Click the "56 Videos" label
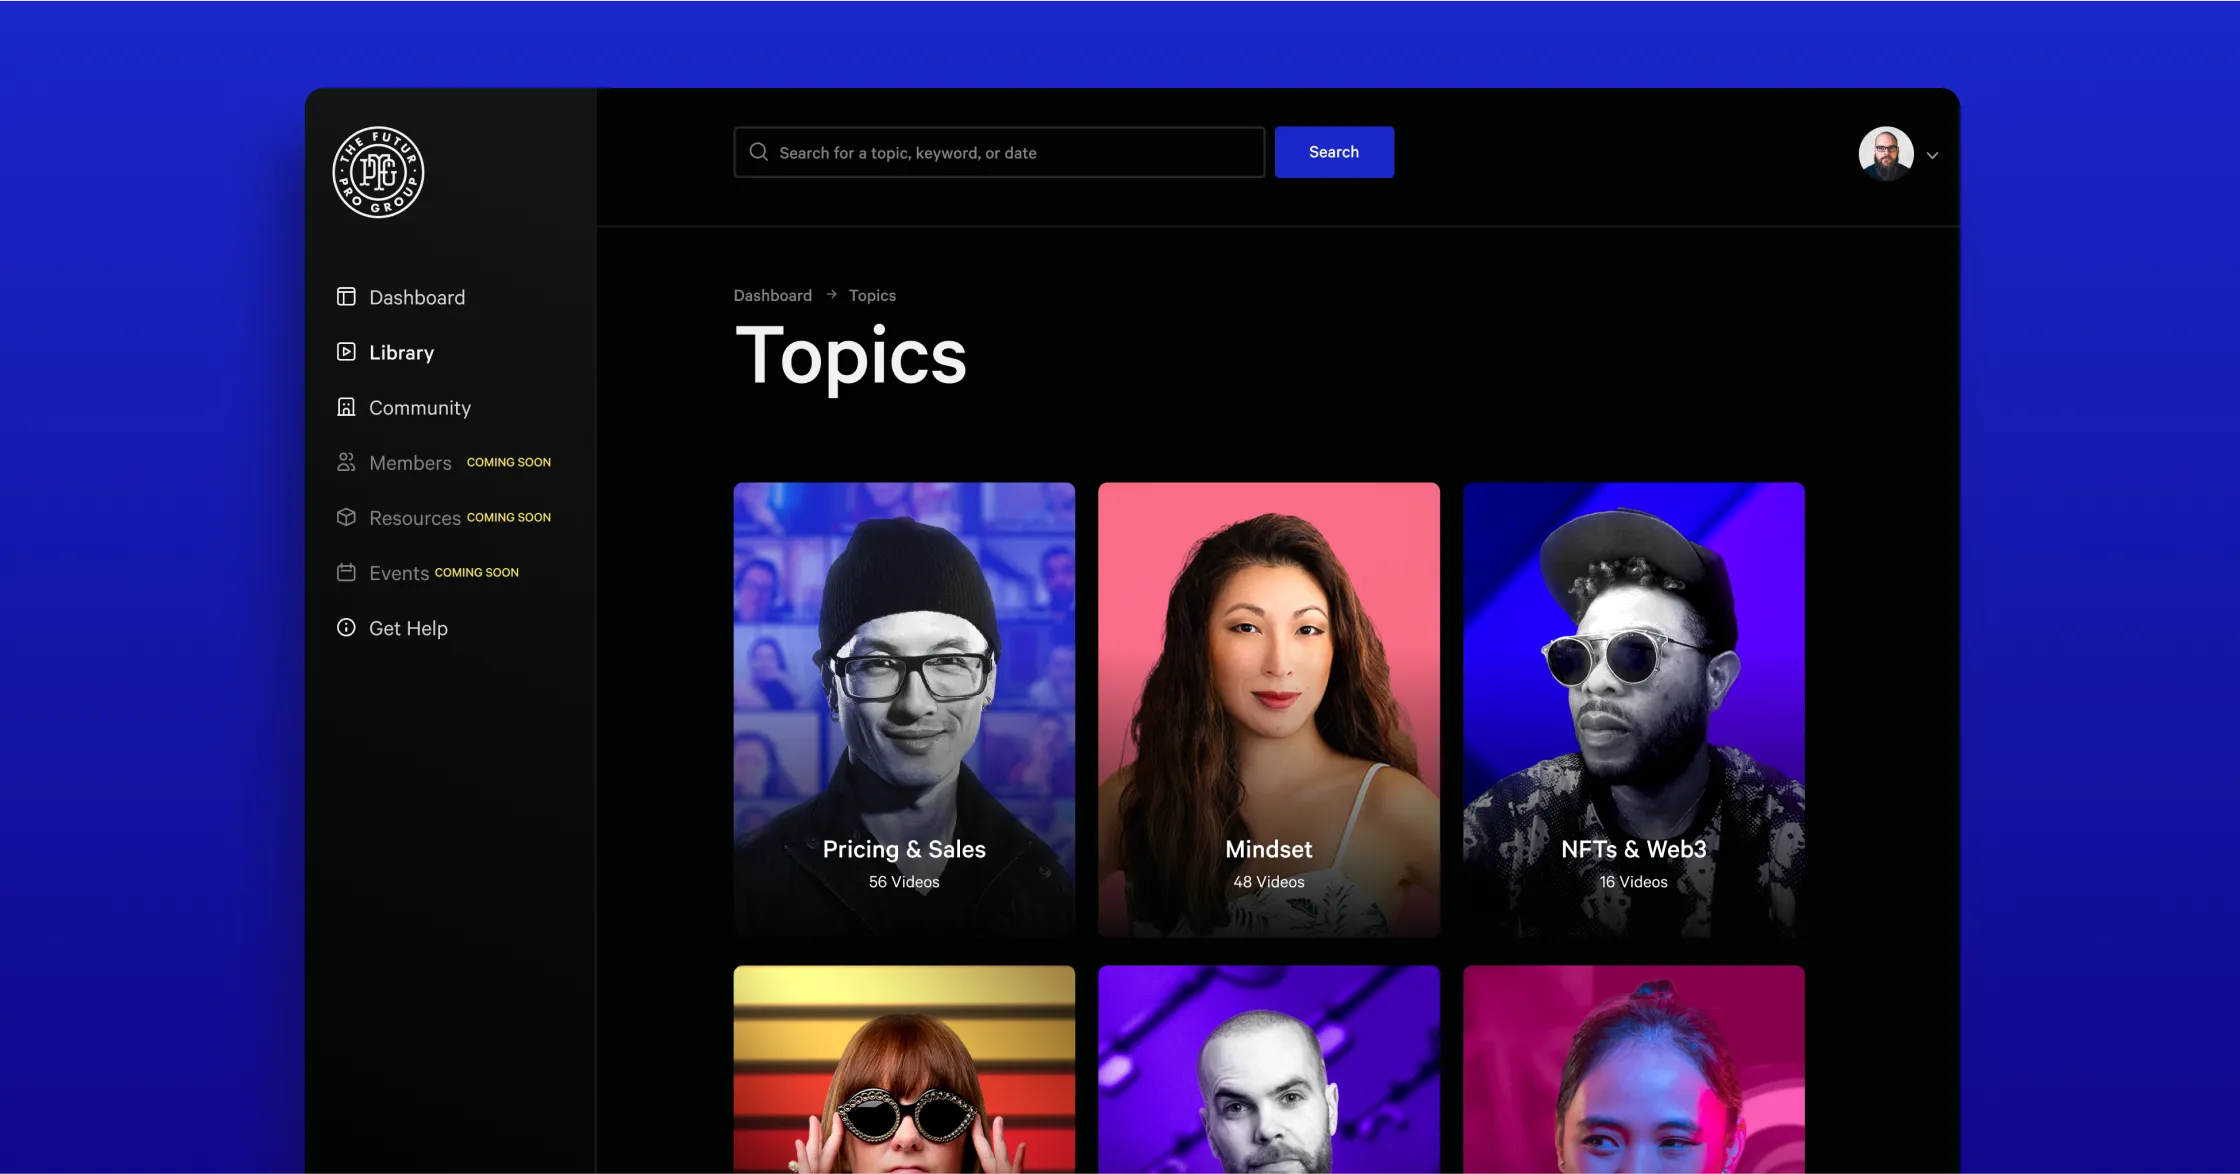Viewport: 2240px width, 1174px height. [904, 882]
